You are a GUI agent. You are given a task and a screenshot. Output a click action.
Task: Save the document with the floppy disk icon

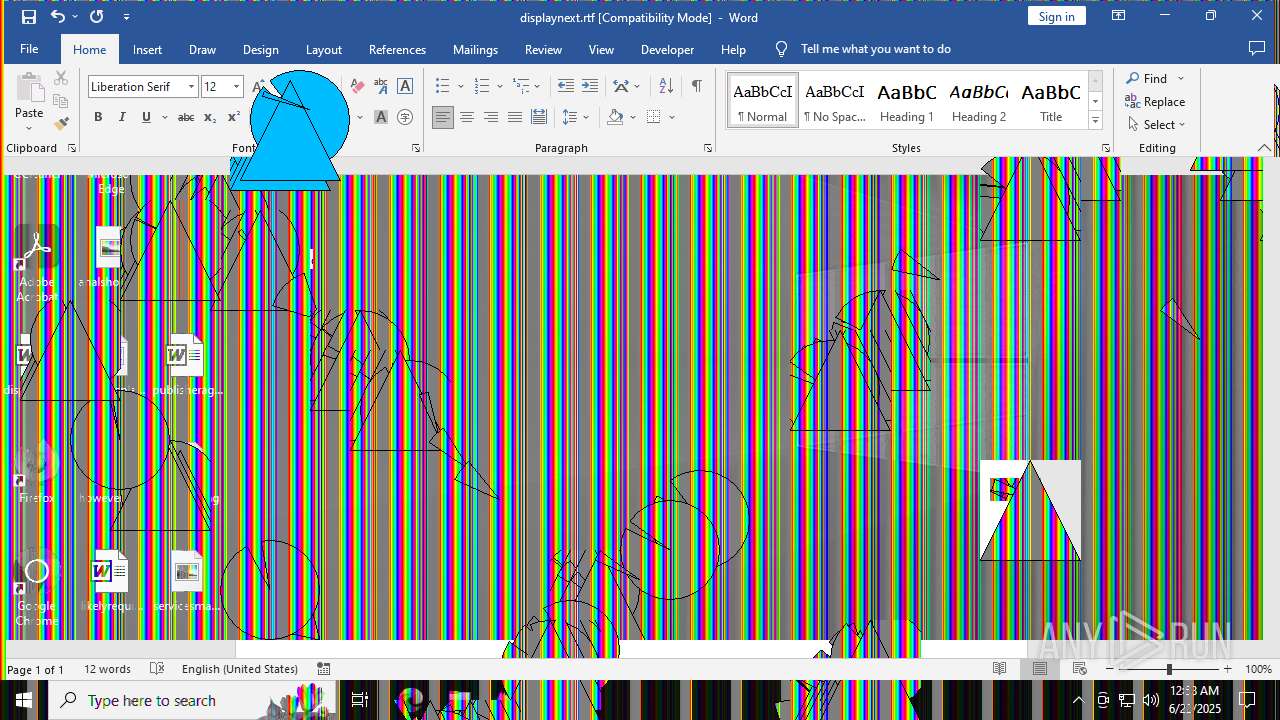pyautogui.click(x=29, y=17)
